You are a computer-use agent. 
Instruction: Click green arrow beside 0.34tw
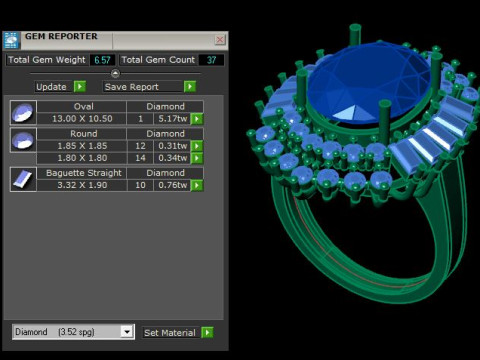point(197,158)
